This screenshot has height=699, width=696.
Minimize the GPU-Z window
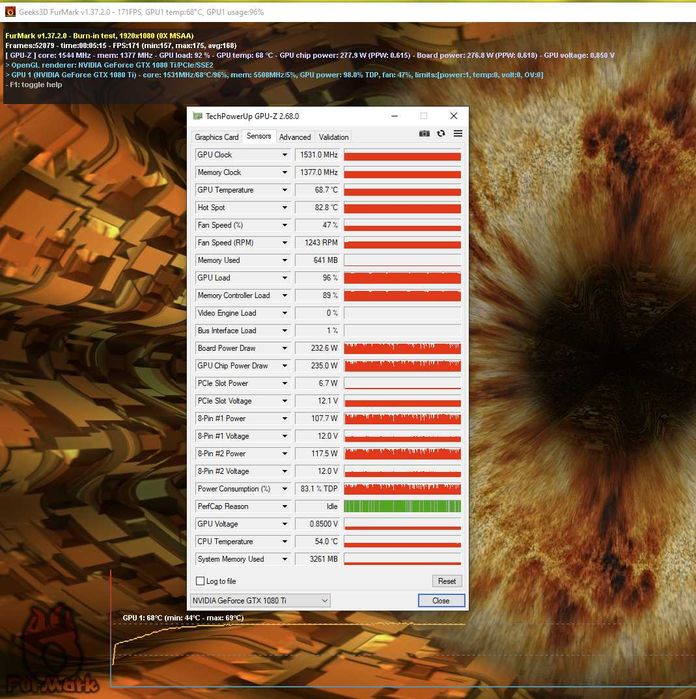point(395,116)
